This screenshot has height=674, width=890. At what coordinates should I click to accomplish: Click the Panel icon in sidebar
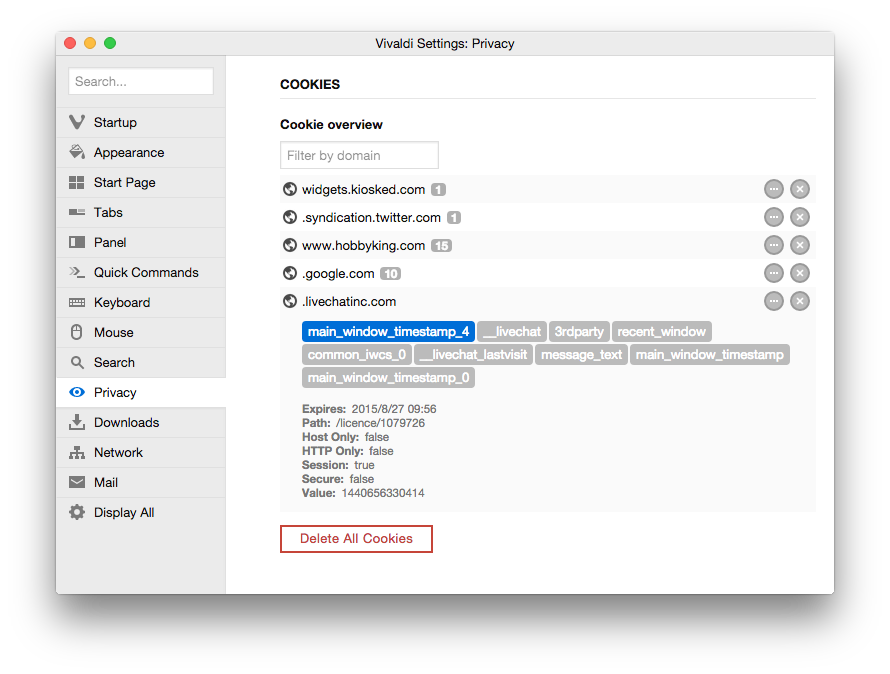[x=77, y=242]
